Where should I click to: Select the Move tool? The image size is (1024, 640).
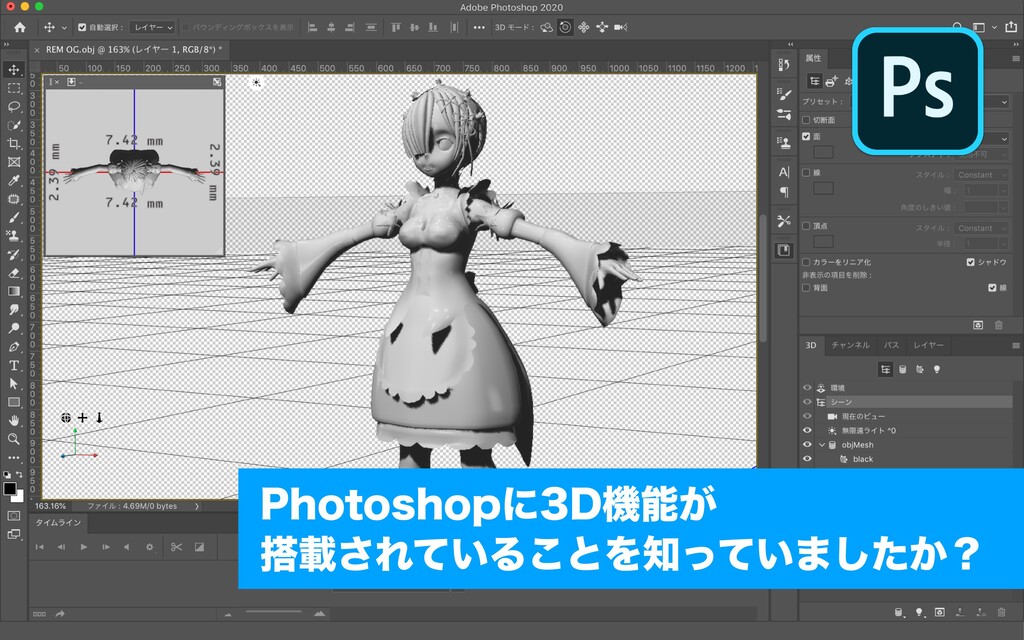click(14, 69)
